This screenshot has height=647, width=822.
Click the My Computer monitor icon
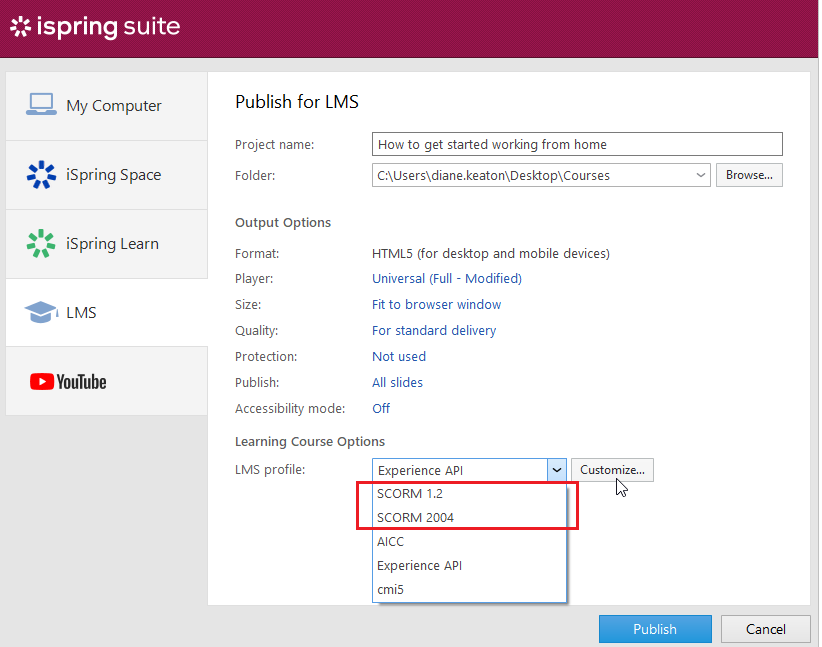41,105
